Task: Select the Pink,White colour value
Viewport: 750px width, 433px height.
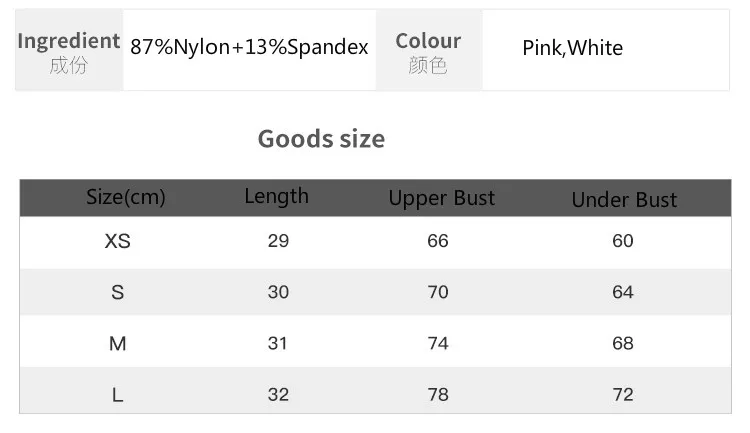Action: [573, 48]
